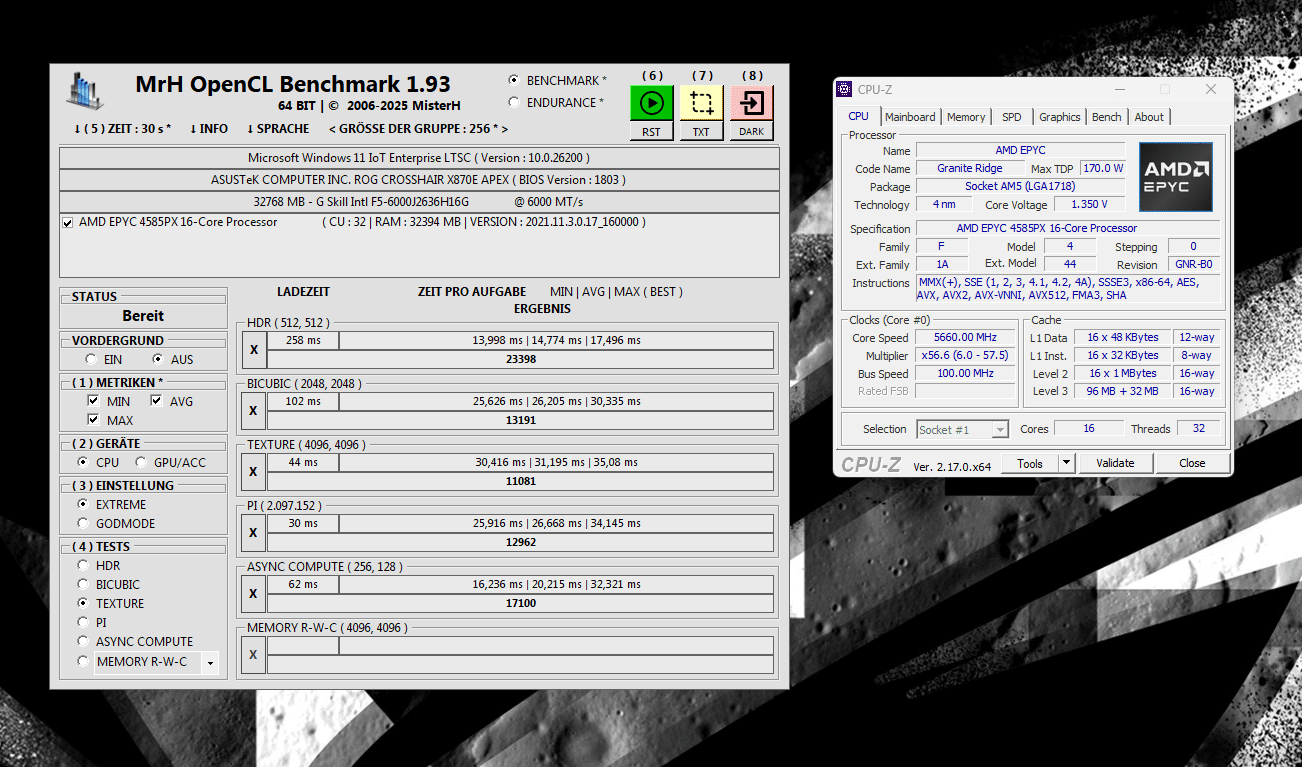Click the GRÖSSE DER GRUPPE 256 selector
Image resolution: width=1302 pixels, height=767 pixels.
coord(418,129)
